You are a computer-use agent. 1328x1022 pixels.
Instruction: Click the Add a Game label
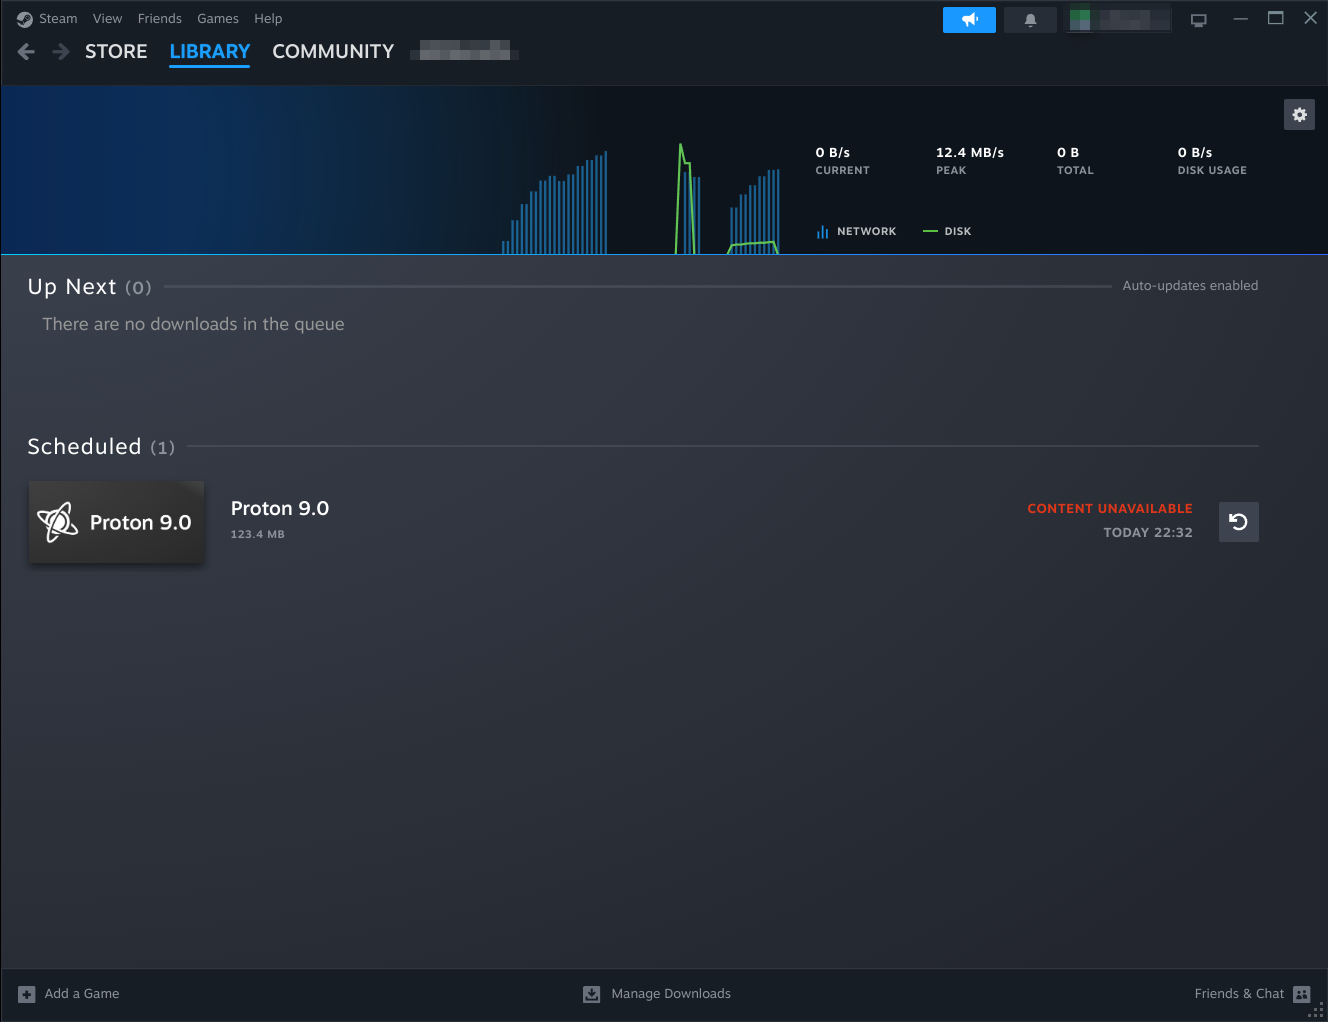pos(82,994)
